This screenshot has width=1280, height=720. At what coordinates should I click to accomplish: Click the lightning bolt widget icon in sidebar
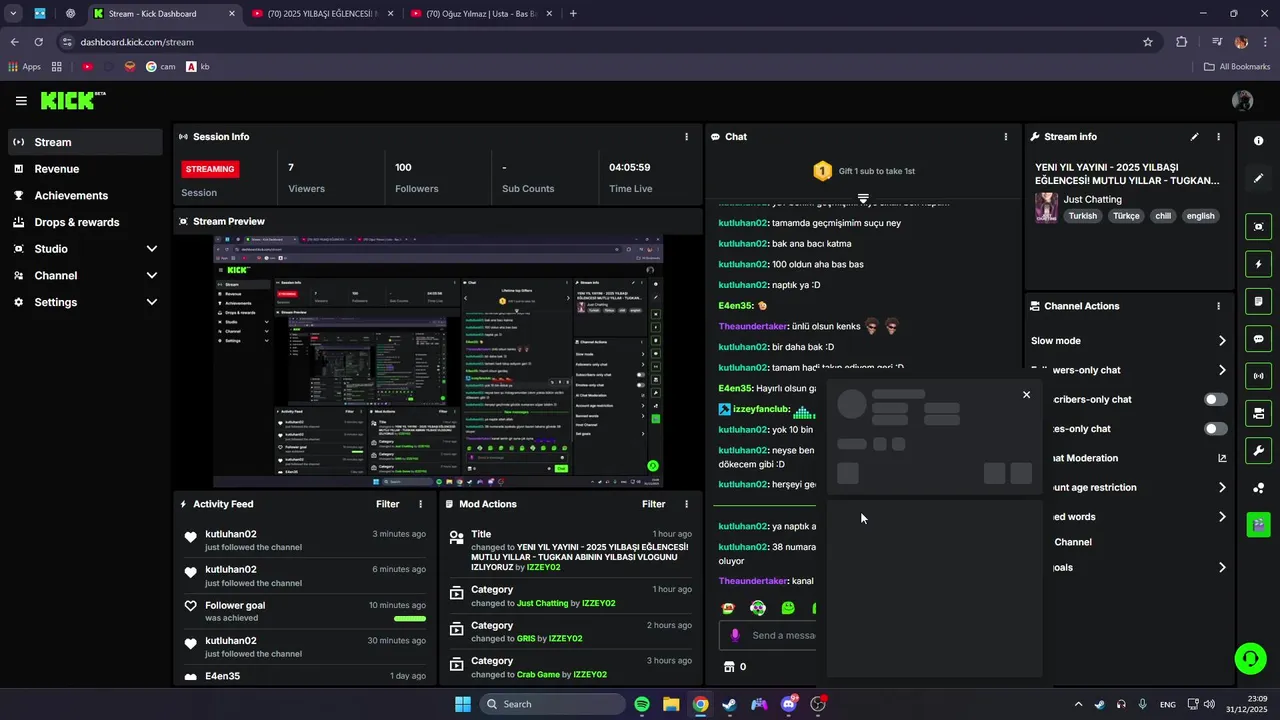point(1259,264)
